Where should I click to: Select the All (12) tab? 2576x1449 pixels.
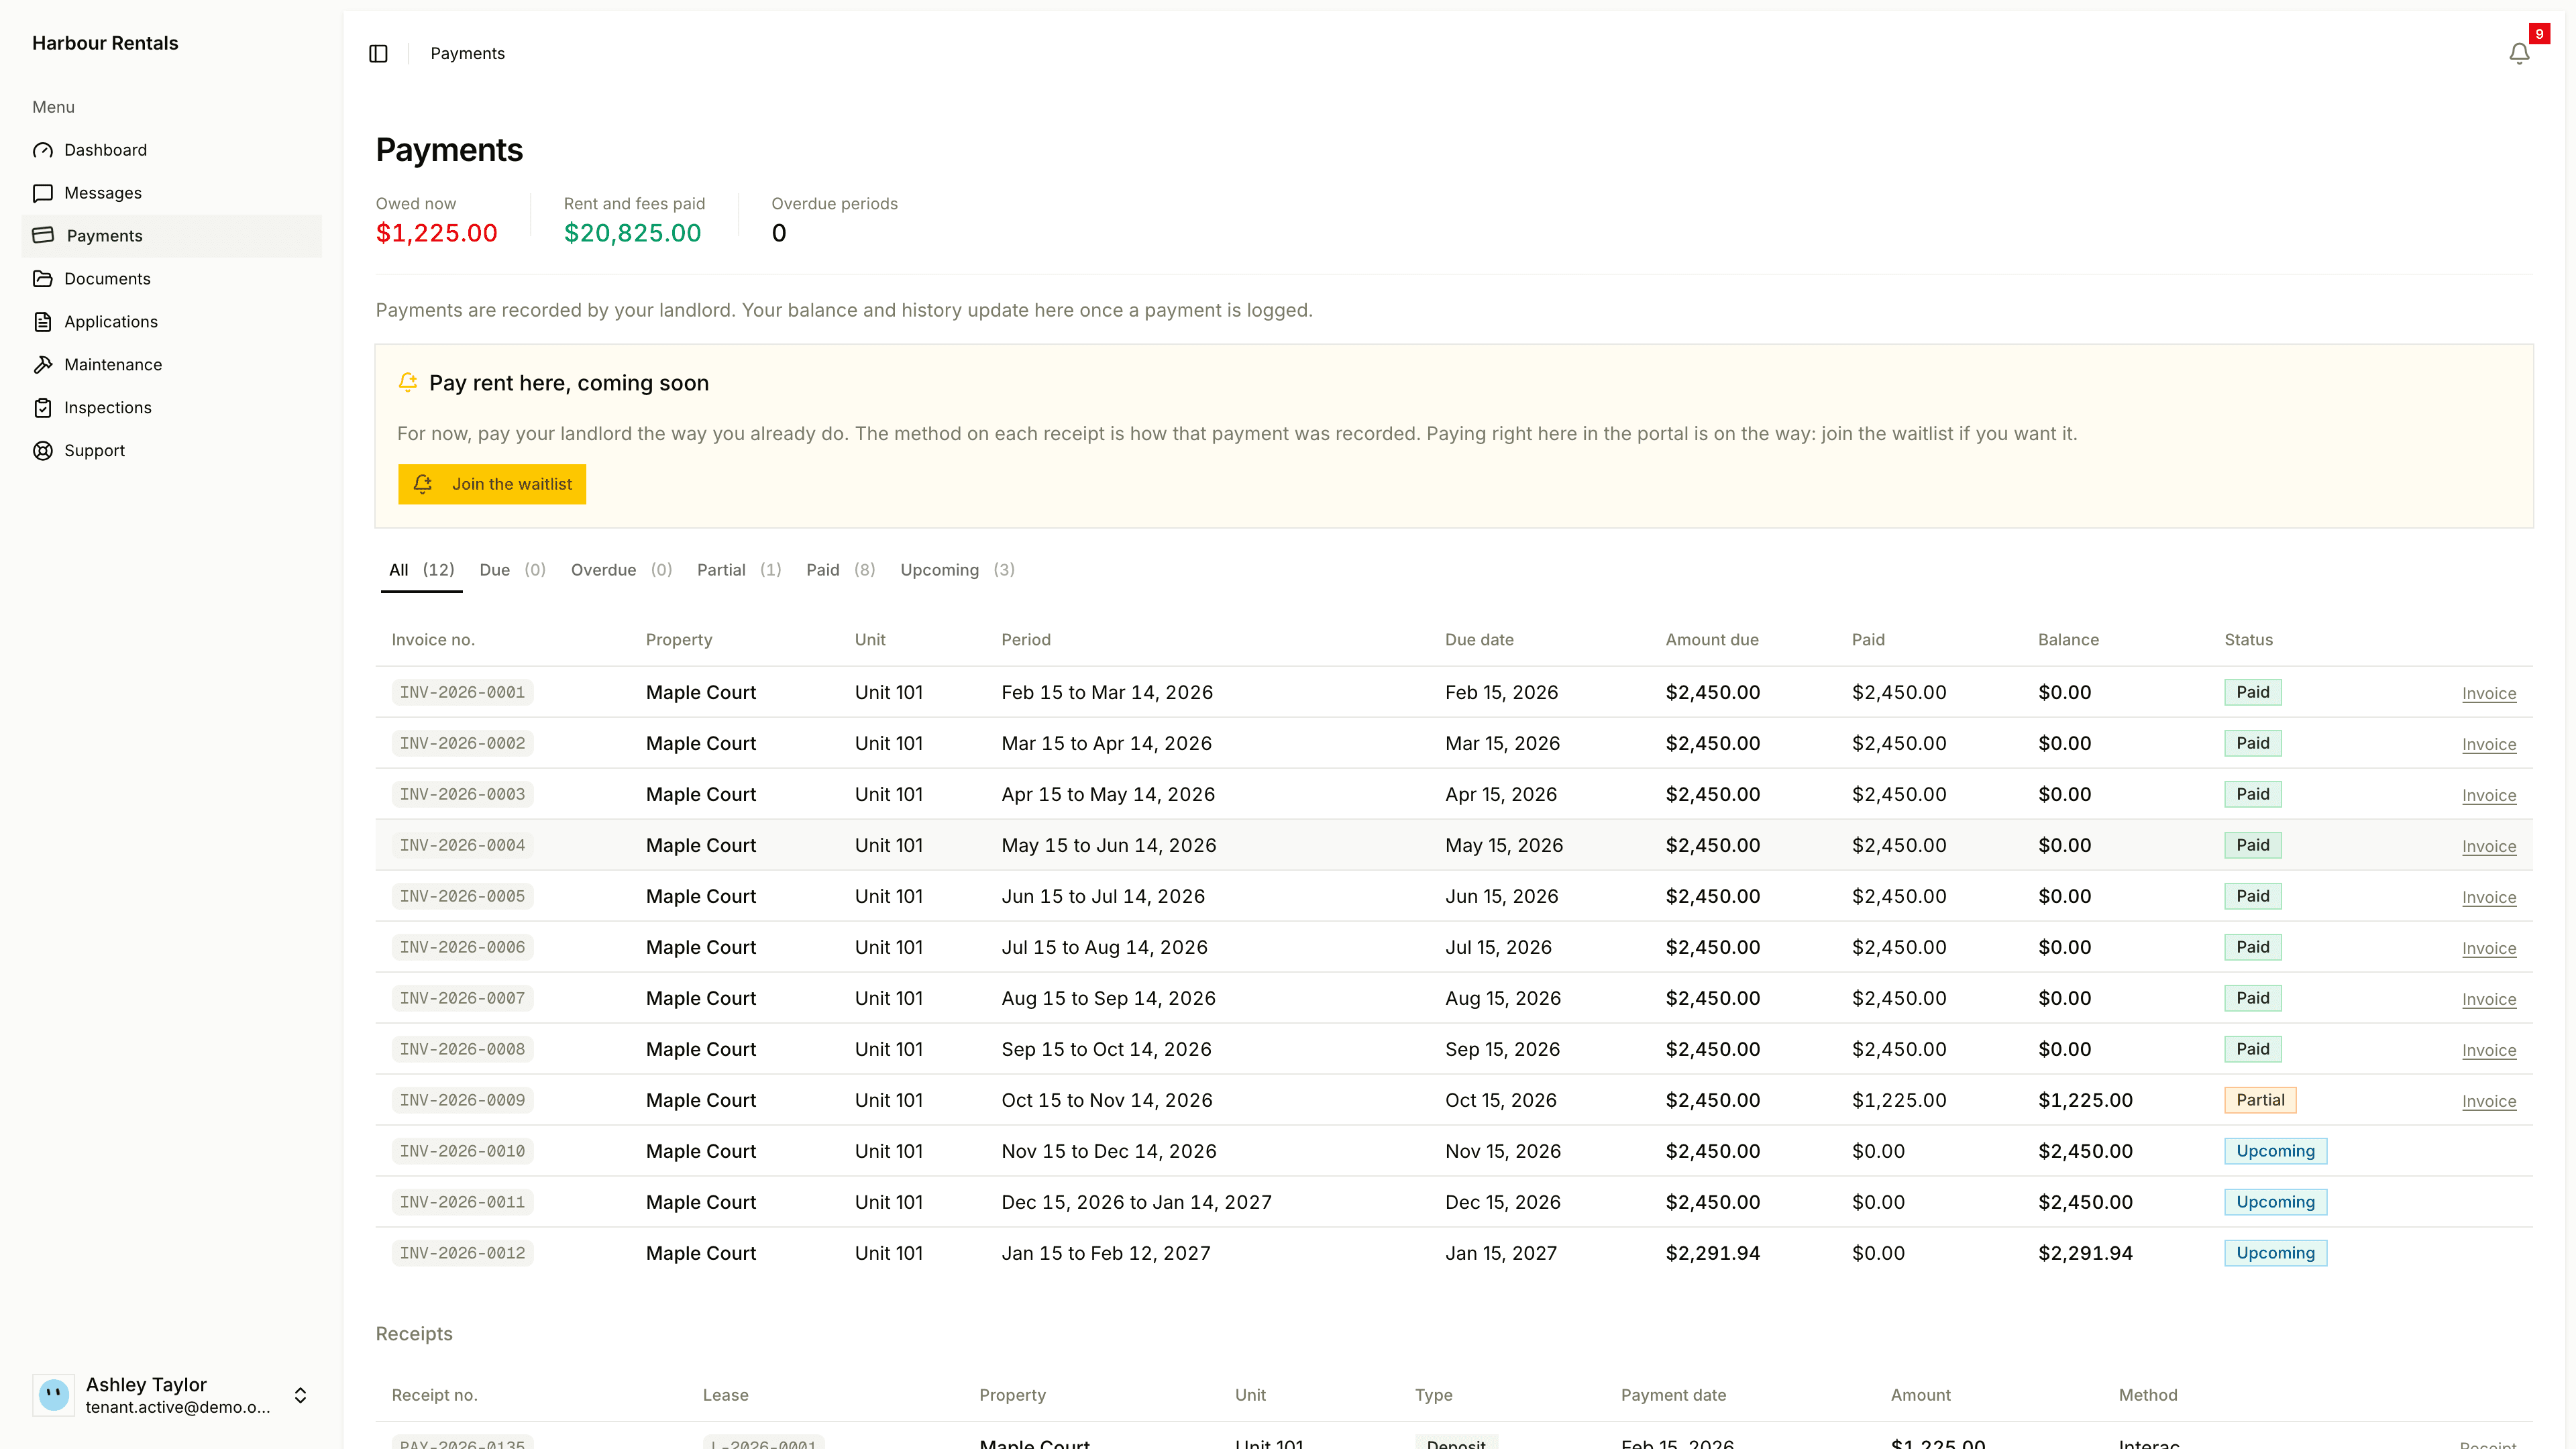421,570
